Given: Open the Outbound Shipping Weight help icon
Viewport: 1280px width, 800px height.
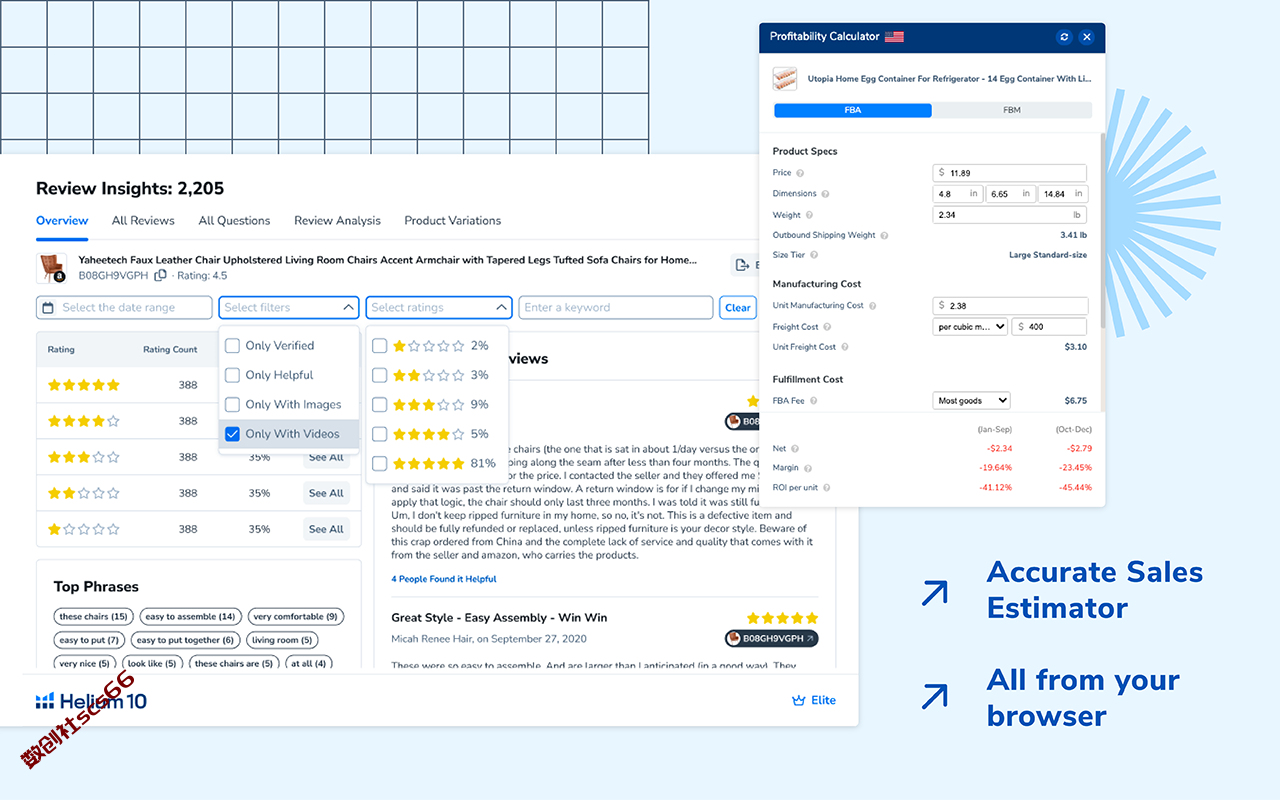Looking at the screenshot, I should 884,236.
